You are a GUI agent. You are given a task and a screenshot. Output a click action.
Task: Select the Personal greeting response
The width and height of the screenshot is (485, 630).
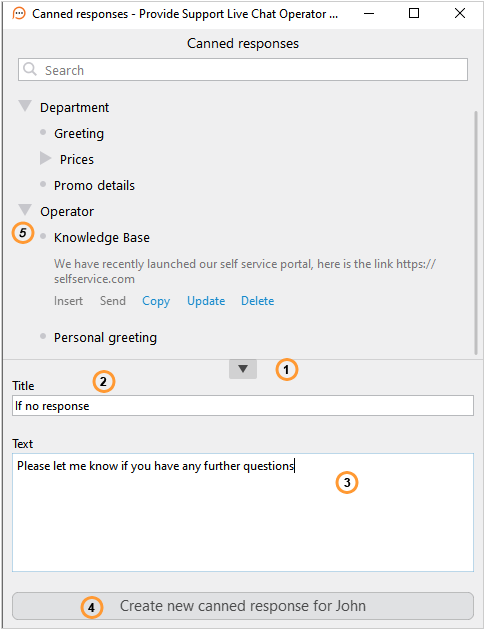(x=105, y=338)
